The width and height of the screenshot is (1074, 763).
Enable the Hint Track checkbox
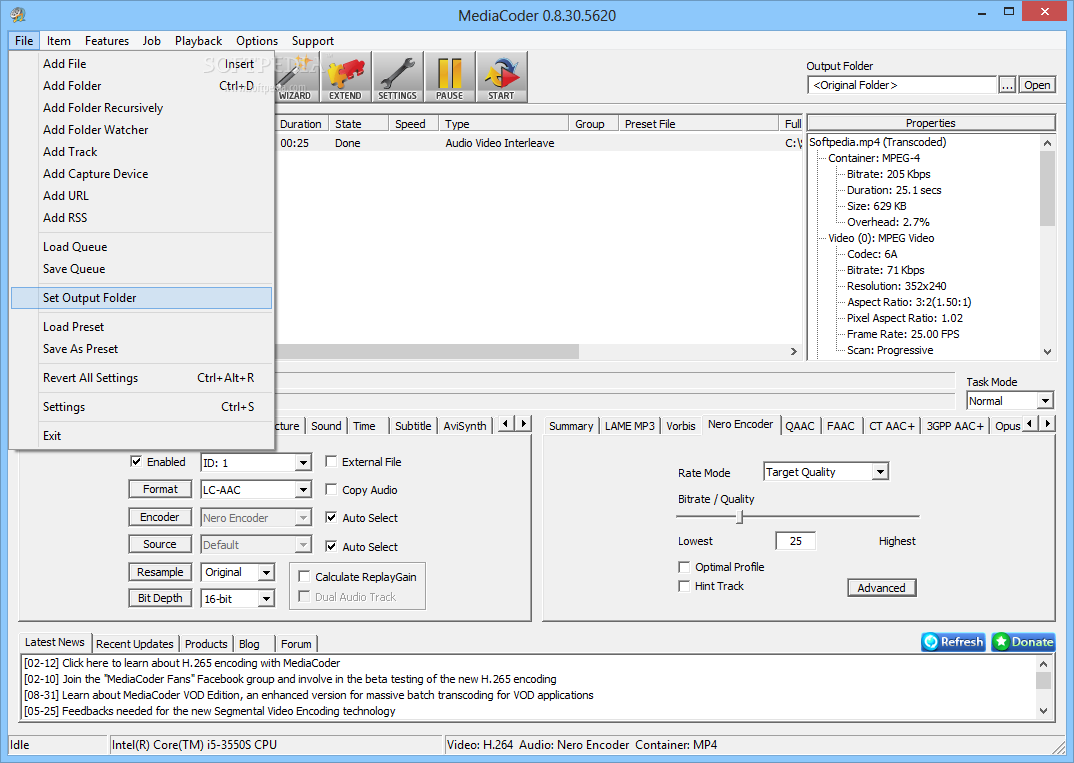coord(684,586)
